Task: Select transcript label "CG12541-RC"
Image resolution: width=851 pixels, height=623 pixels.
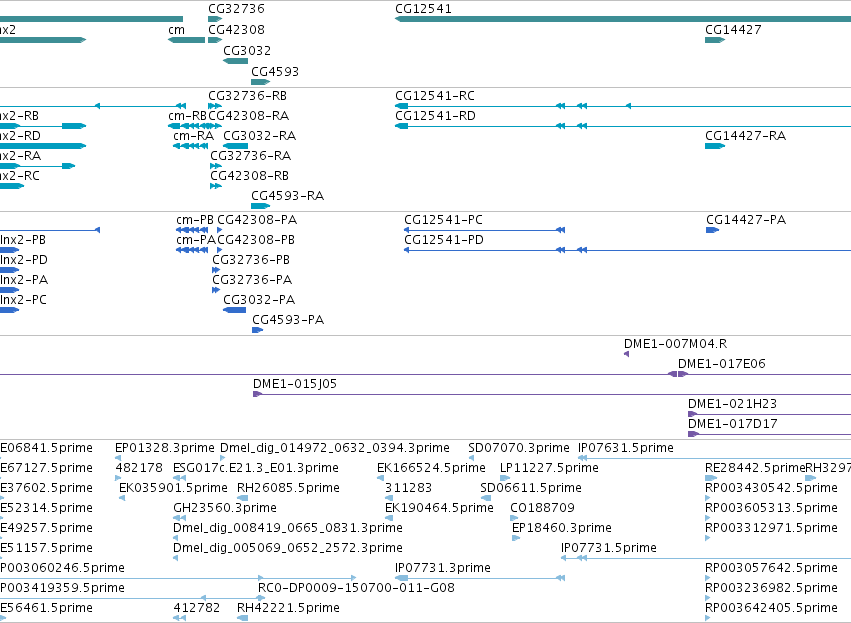Action: (435, 96)
